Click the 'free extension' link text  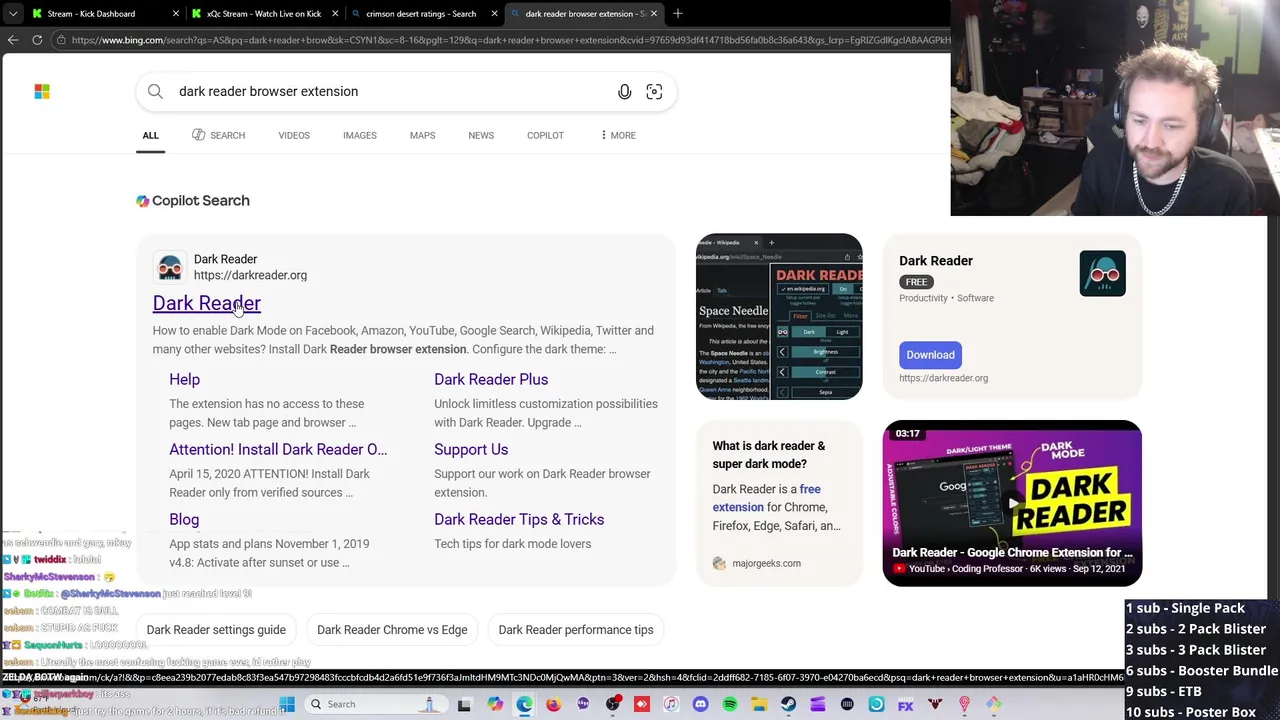click(767, 498)
